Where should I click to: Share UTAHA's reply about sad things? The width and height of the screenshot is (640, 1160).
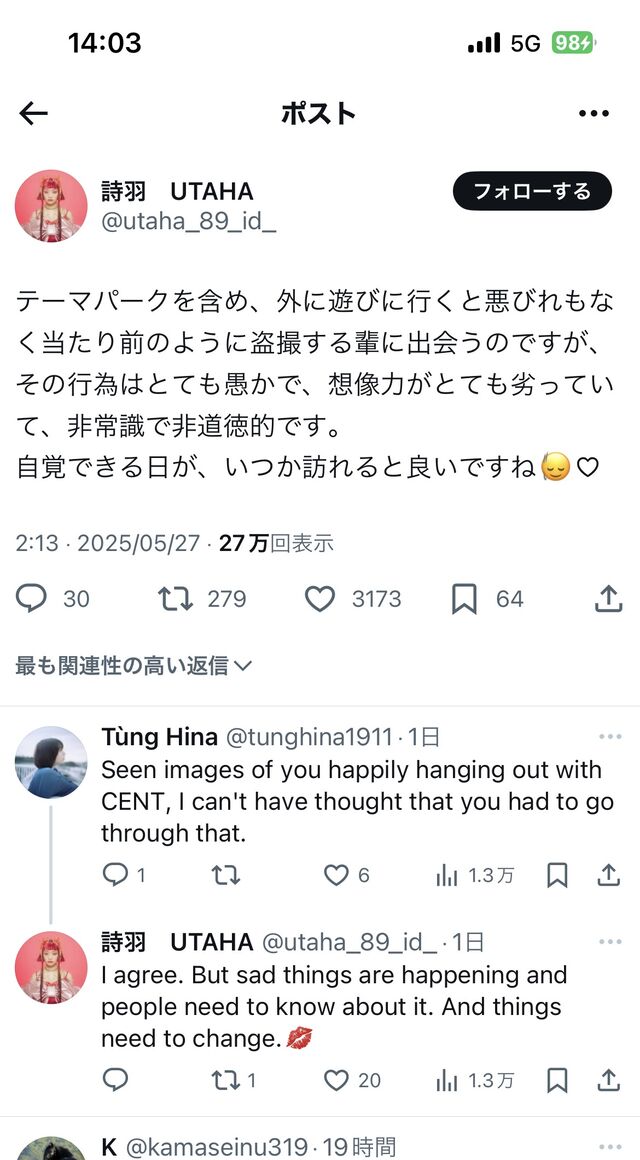click(x=609, y=1081)
